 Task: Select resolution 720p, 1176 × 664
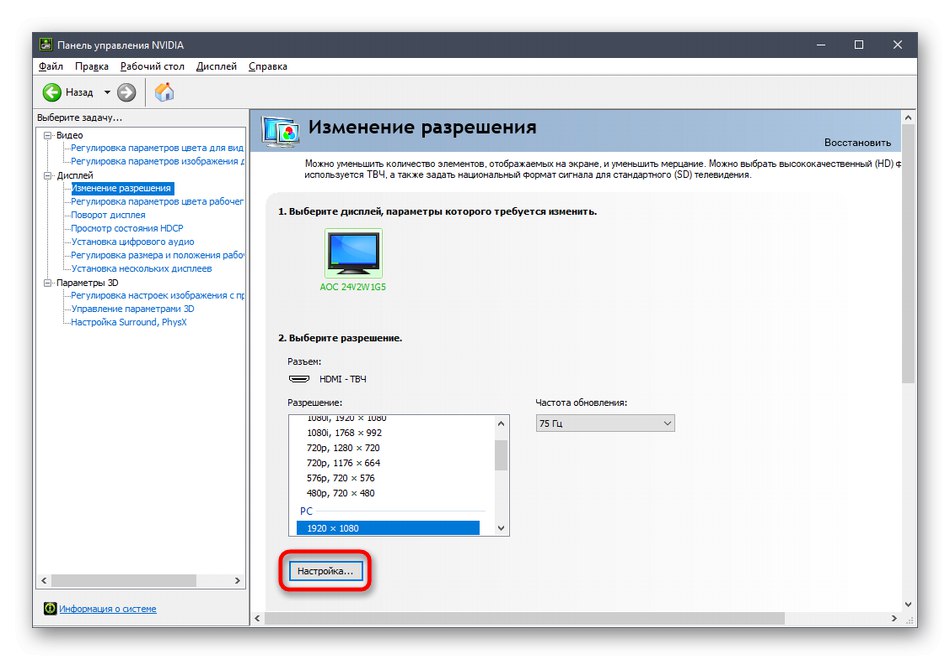(x=344, y=463)
